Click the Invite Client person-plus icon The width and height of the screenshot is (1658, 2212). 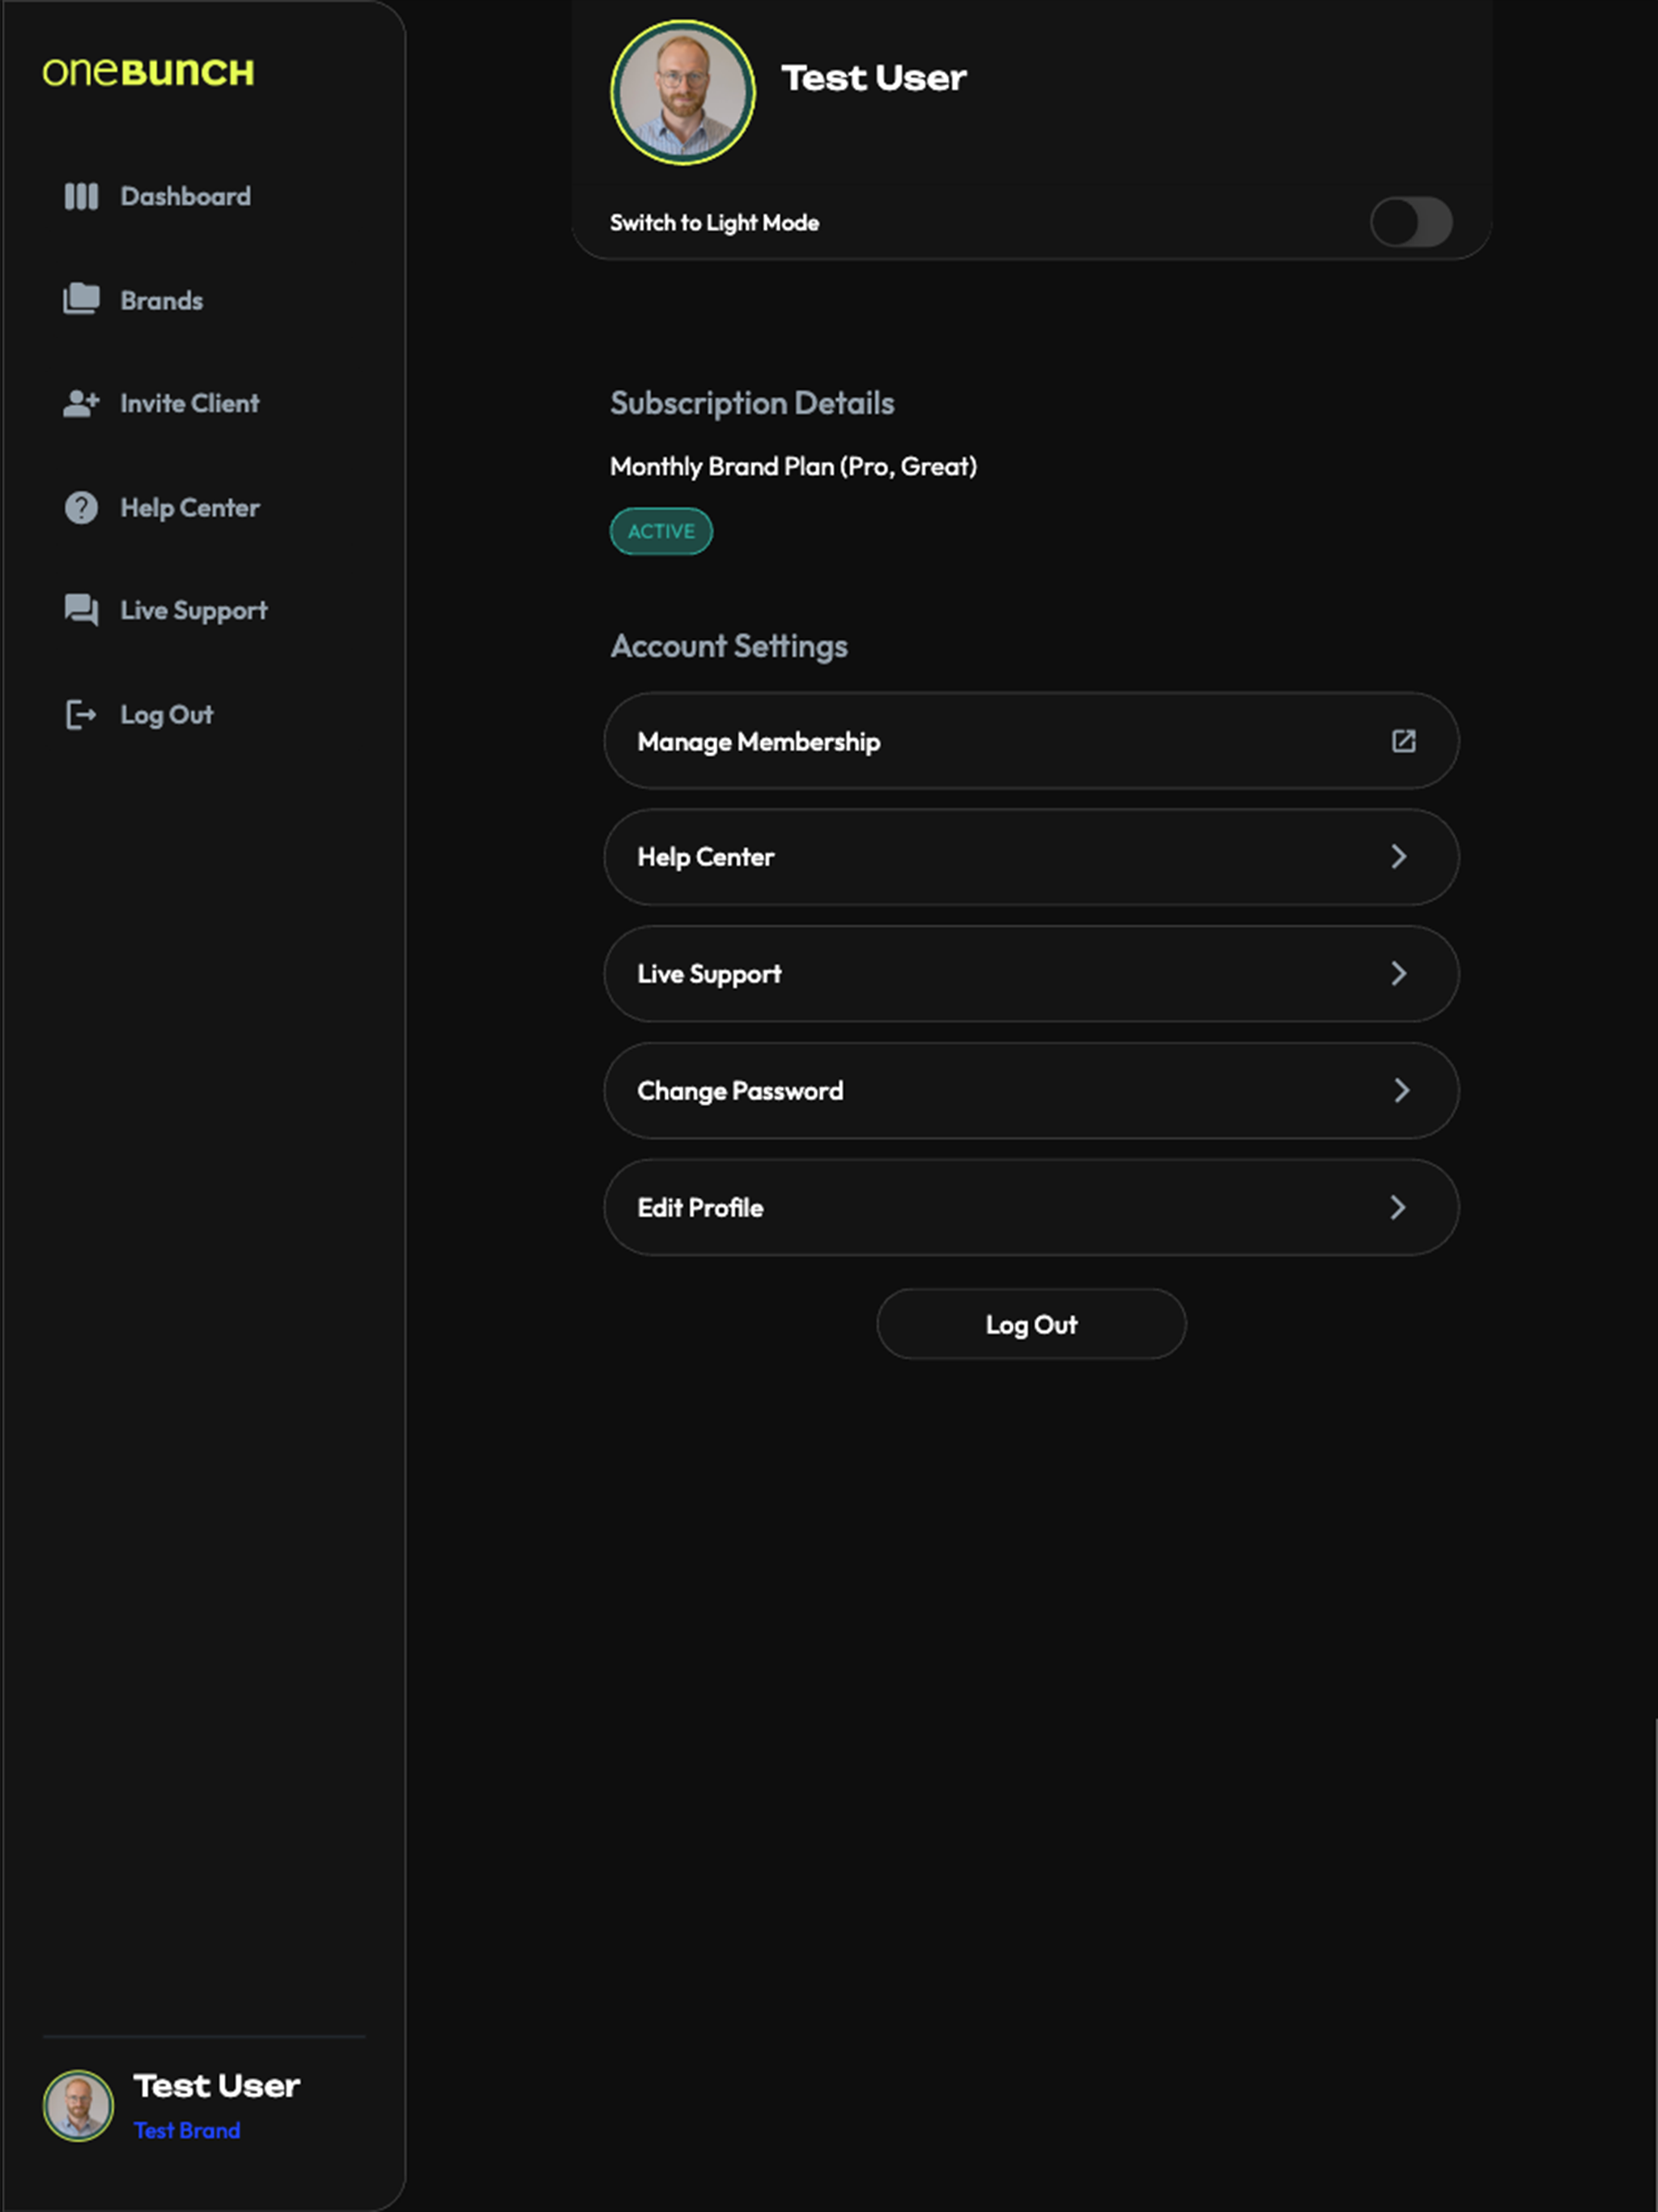(x=81, y=403)
